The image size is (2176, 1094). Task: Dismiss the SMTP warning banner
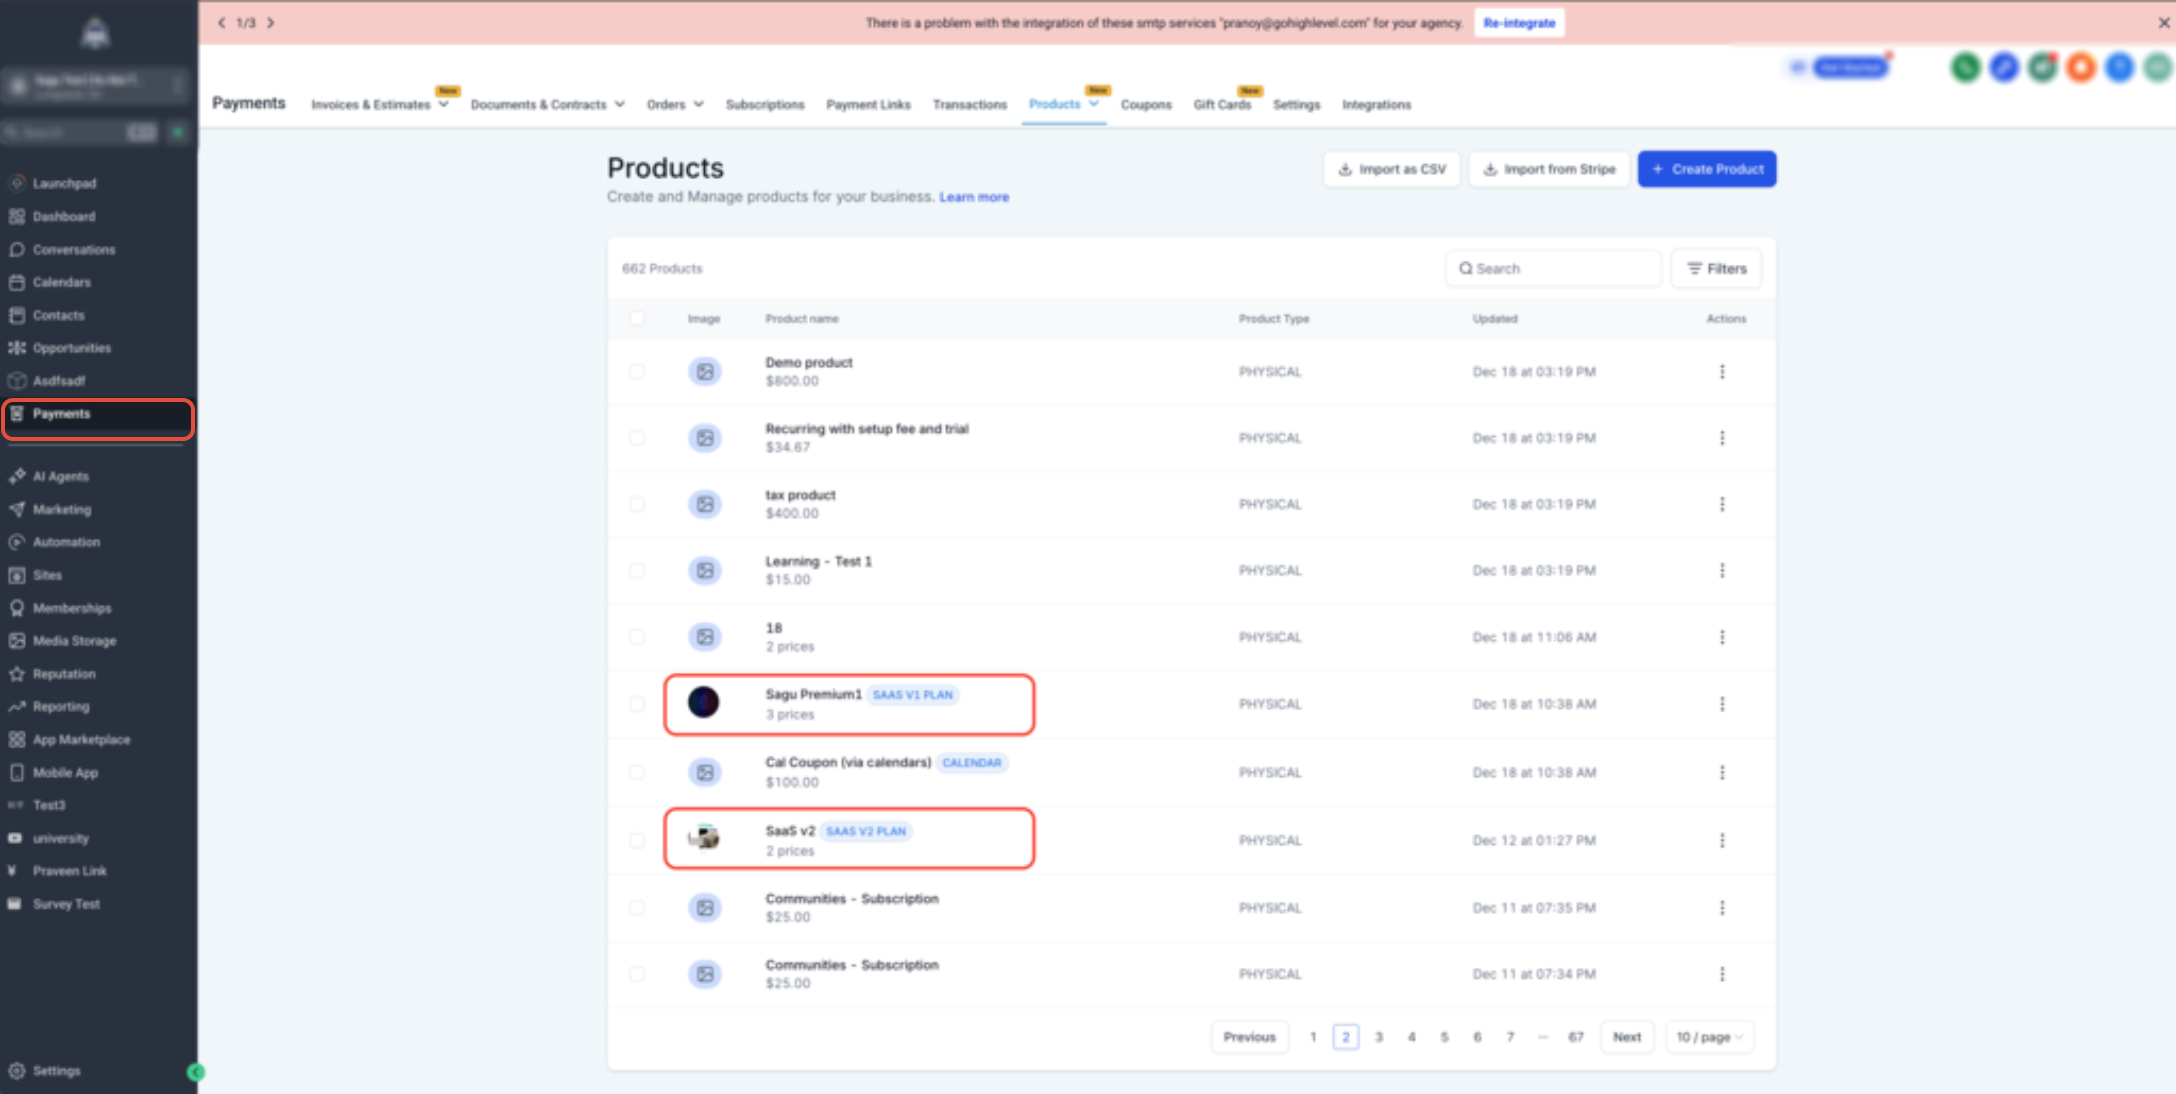click(2163, 22)
